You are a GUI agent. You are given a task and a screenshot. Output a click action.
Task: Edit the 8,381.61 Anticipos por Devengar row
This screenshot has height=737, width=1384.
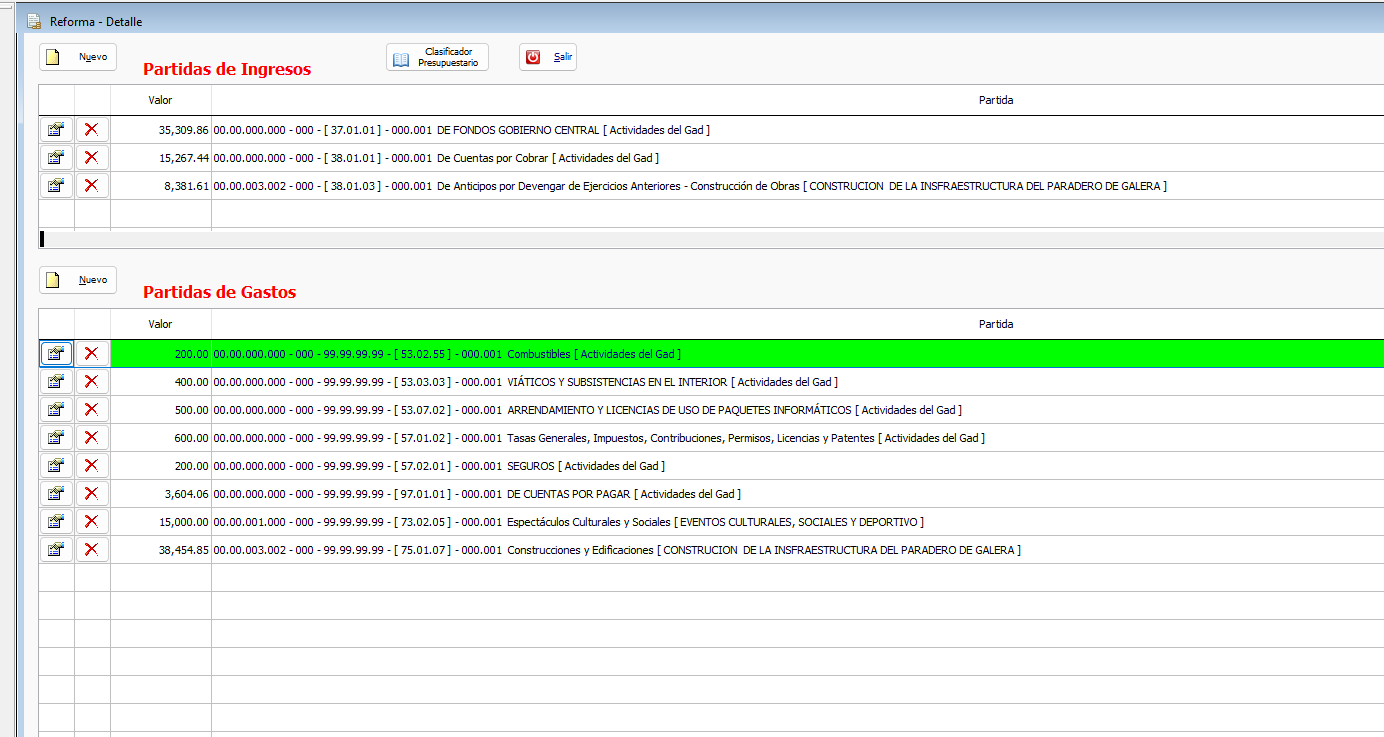click(56, 186)
